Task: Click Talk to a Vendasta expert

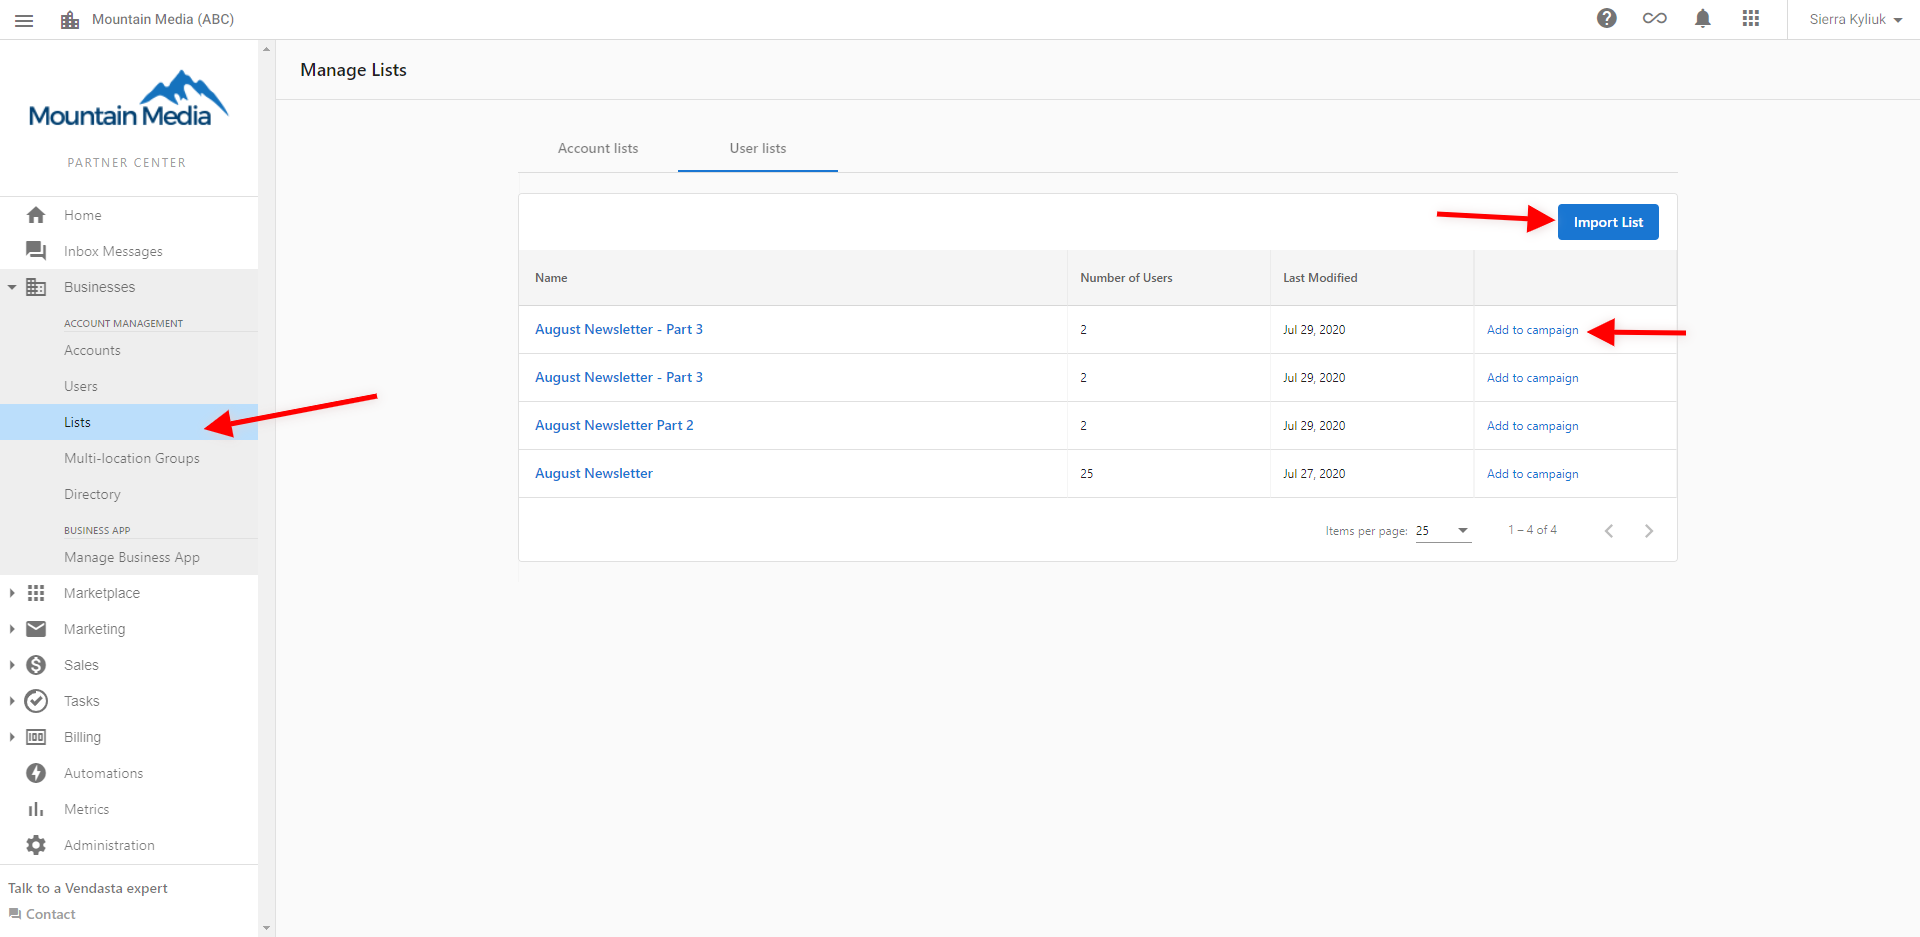Action: pyautogui.click(x=88, y=888)
